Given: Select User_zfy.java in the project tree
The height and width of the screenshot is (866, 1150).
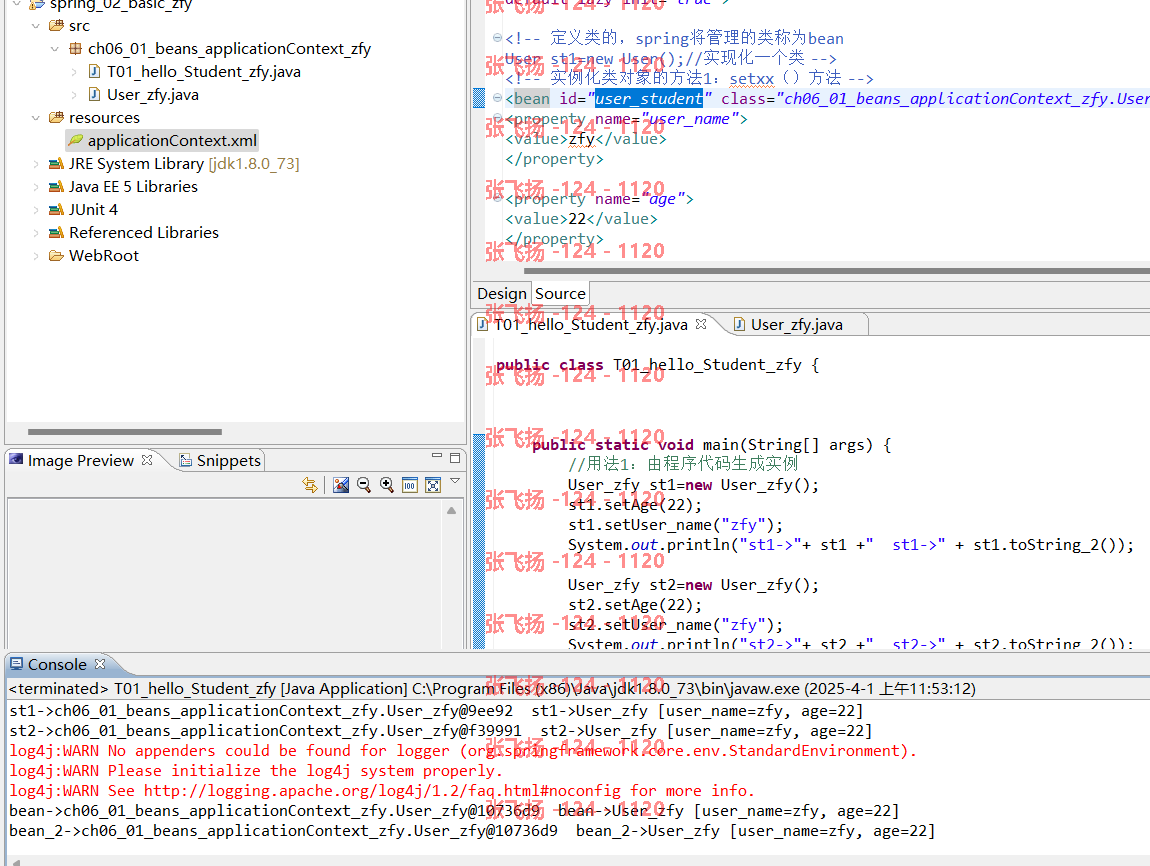Looking at the screenshot, I should (x=153, y=95).
